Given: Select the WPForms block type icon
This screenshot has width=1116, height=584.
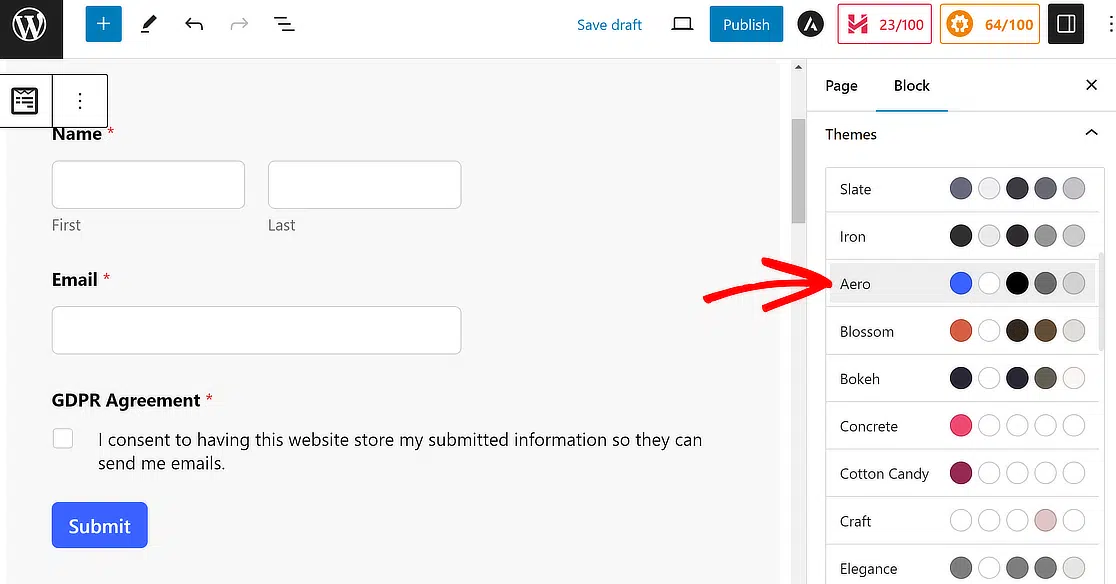Looking at the screenshot, I should 25,100.
